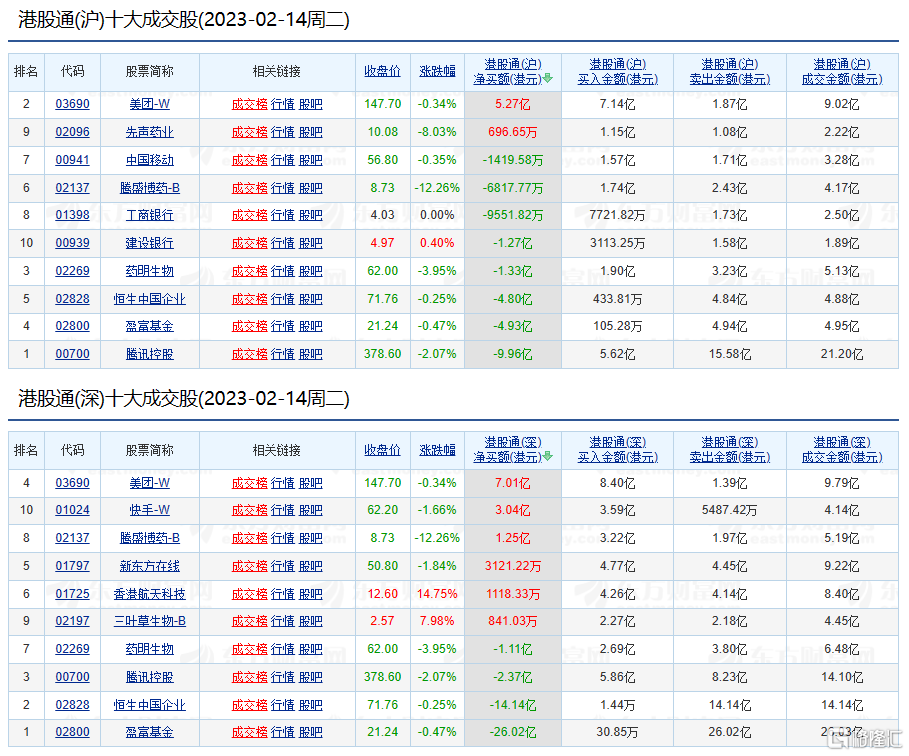Open stock code 00939 link

coord(72,243)
